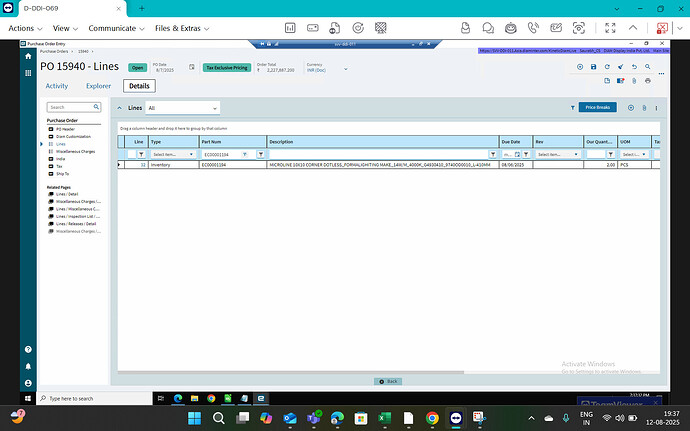Click the calendar icon beside PO Date

tap(191, 67)
